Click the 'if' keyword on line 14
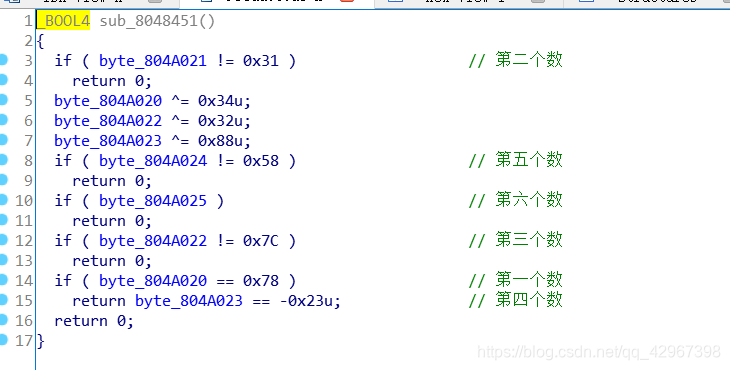The height and width of the screenshot is (370, 730). click(x=63, y=281)
